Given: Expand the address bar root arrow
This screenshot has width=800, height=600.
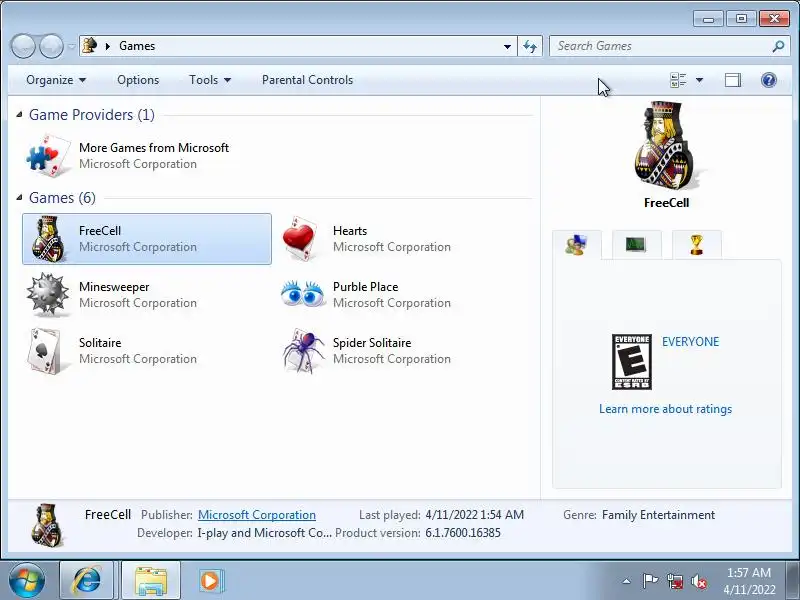Looking at the screenshot, I should [108, 46].
